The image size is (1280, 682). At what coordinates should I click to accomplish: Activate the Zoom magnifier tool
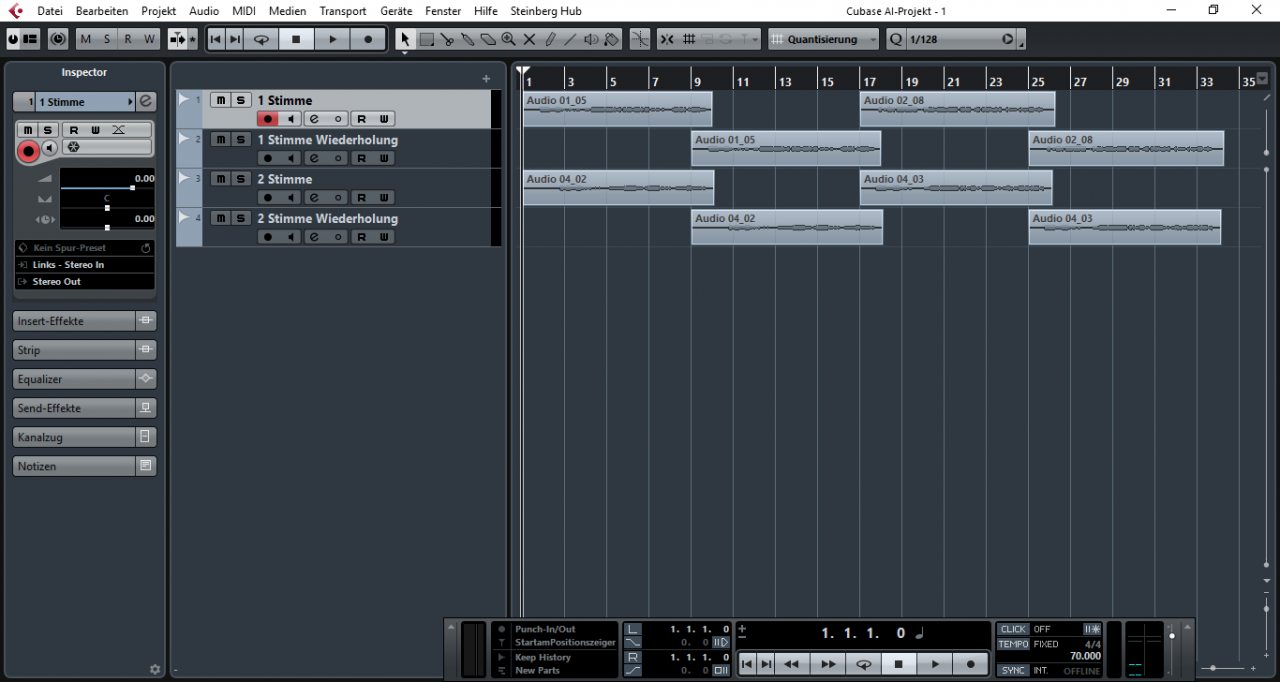coord(508,39)
